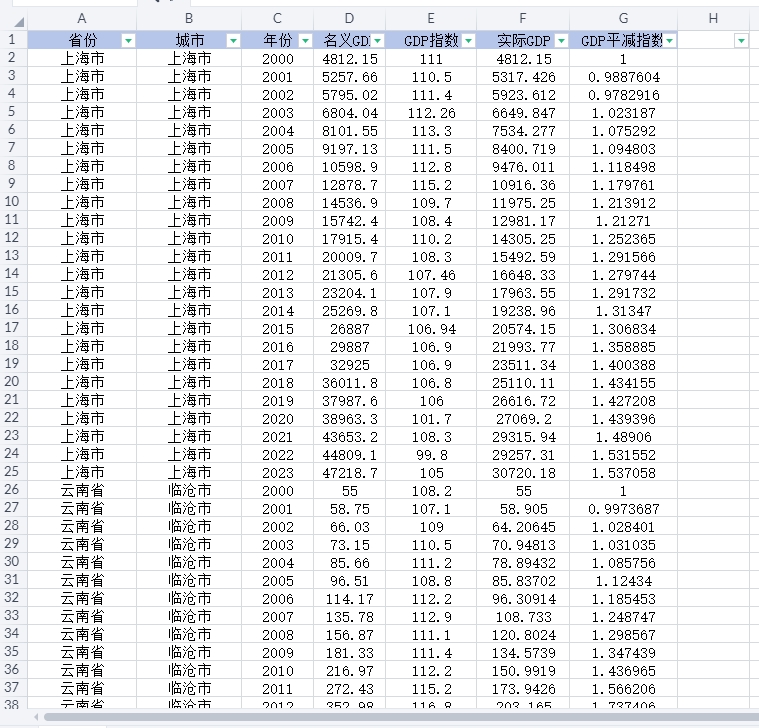Select column B header
The image size is (759, 728).
tap(189, 19)
